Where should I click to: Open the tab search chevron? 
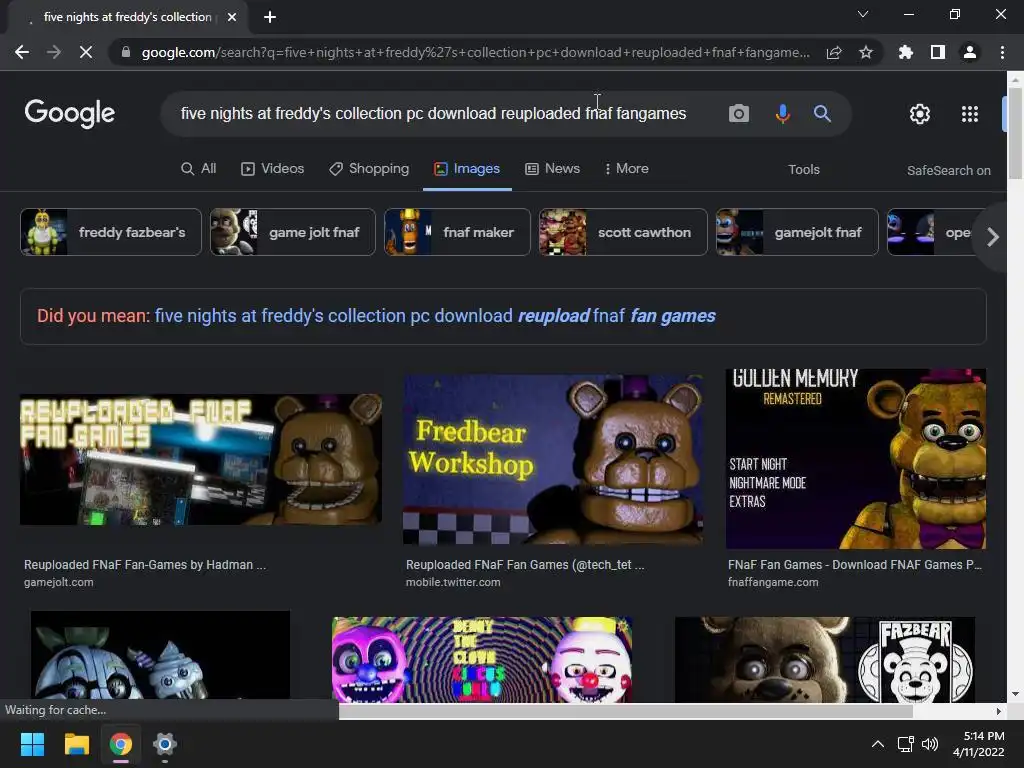pyautogui.click(x=863, y=14)
